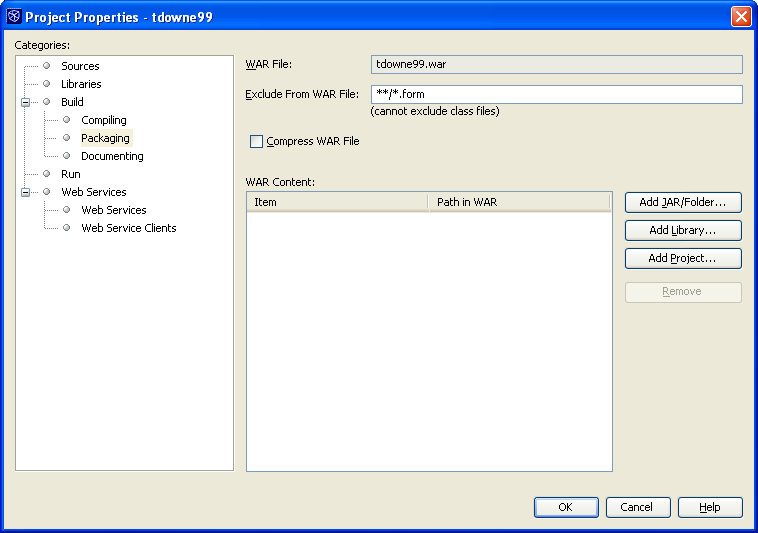The height and width of the screenshot is (533, 758).
Task: Select the Sources category
Action: [80, 66]
